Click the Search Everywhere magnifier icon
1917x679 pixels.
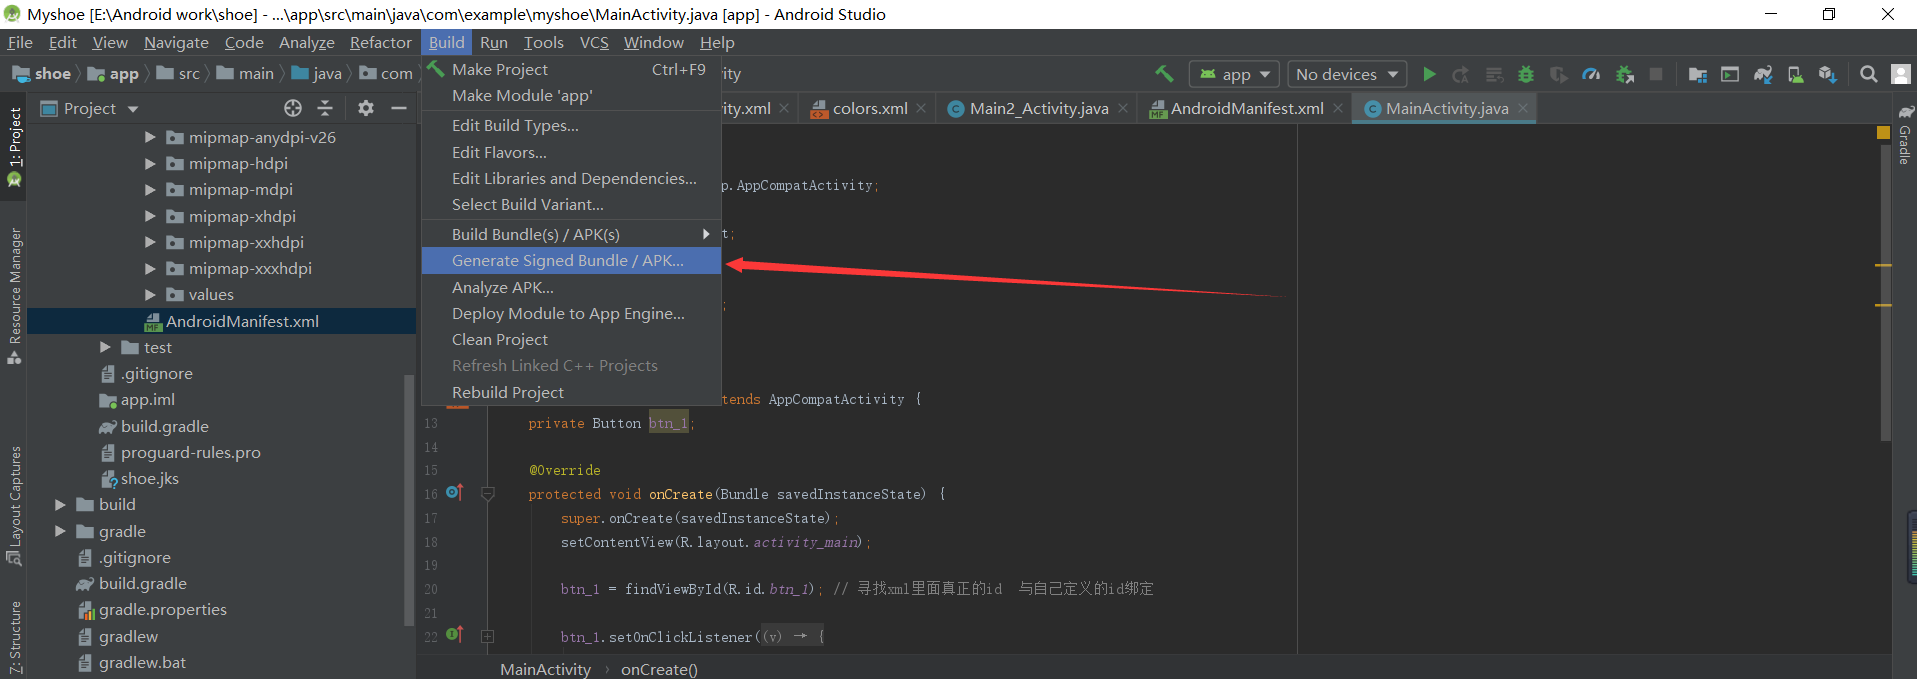point(1868,74)
